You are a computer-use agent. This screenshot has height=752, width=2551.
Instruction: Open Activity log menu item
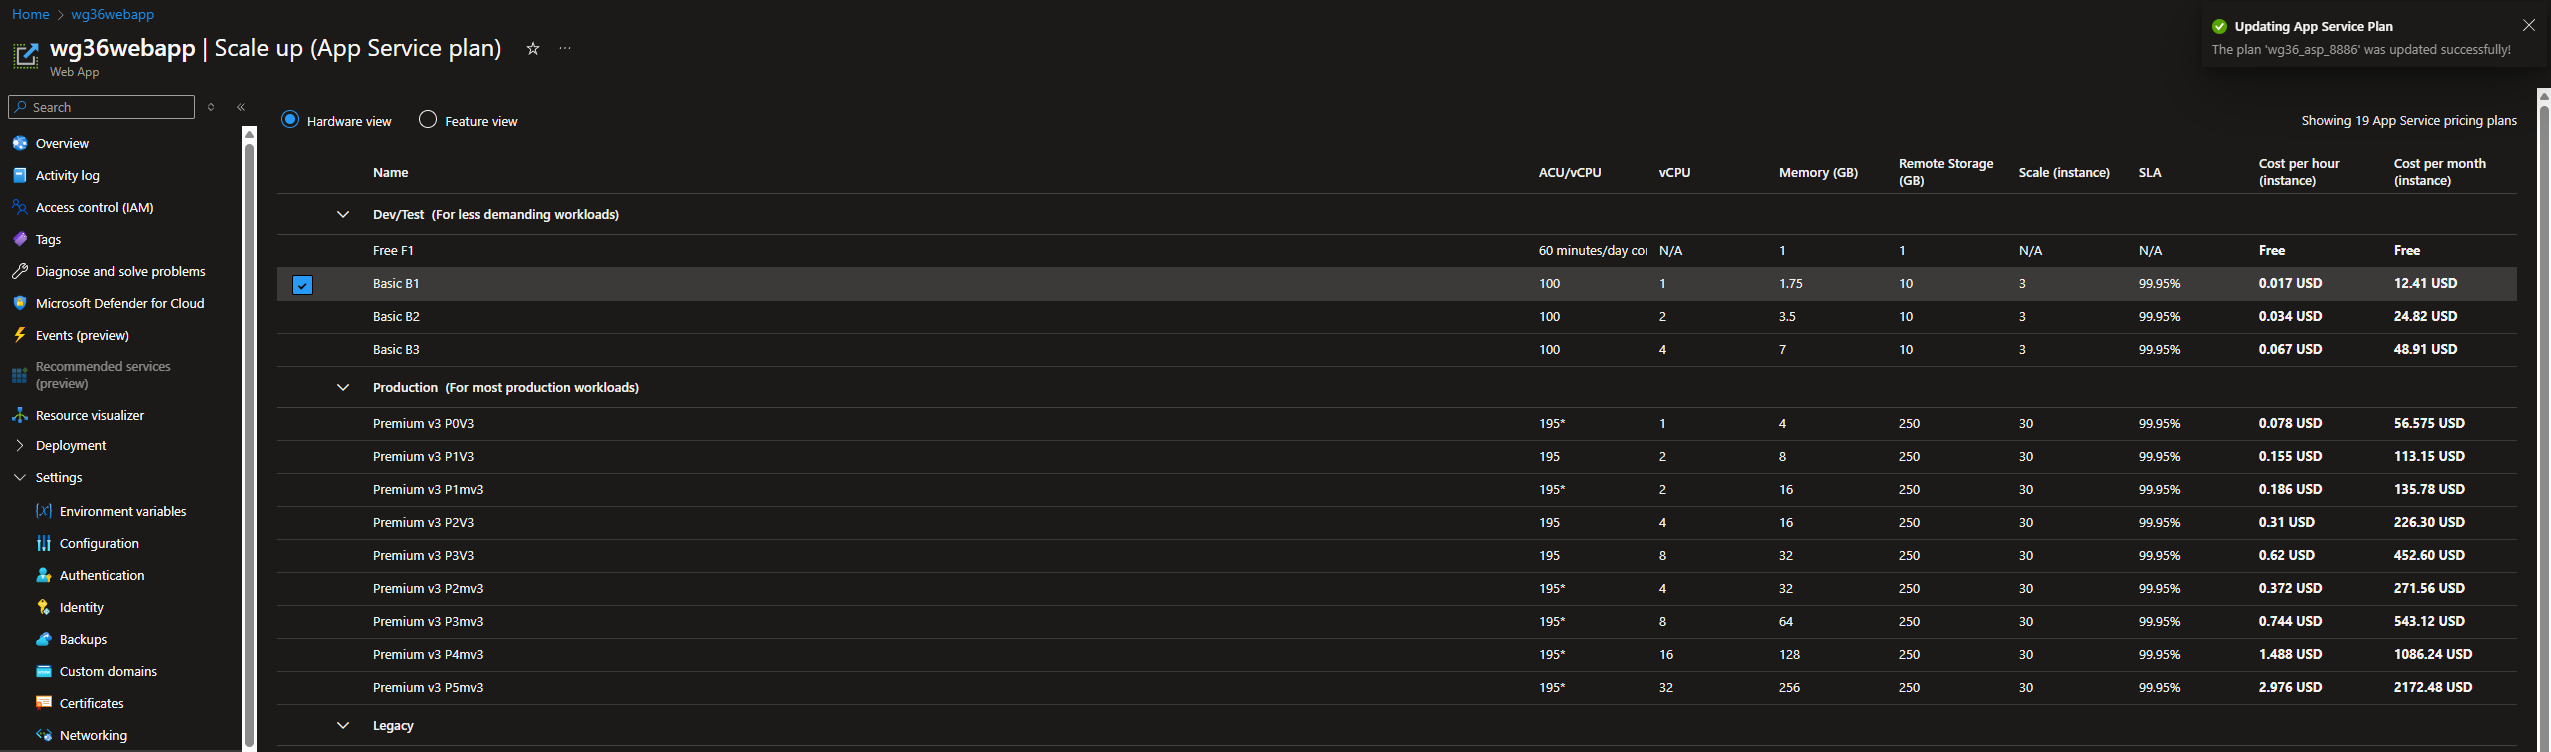click(67, 175)
